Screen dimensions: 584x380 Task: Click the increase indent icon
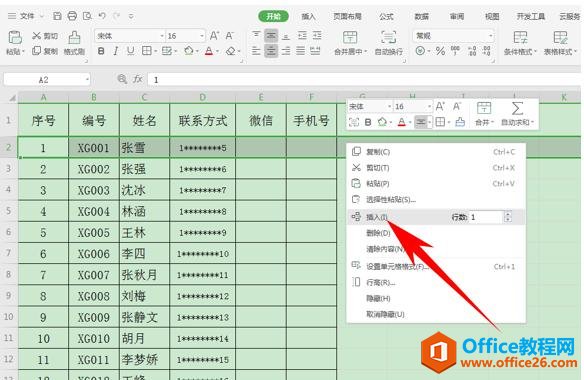pyautogui.click(x=317, y=36)
